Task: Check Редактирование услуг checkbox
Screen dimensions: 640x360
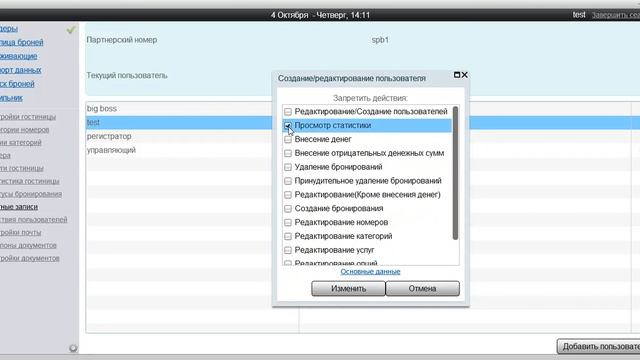Action: 288,250
